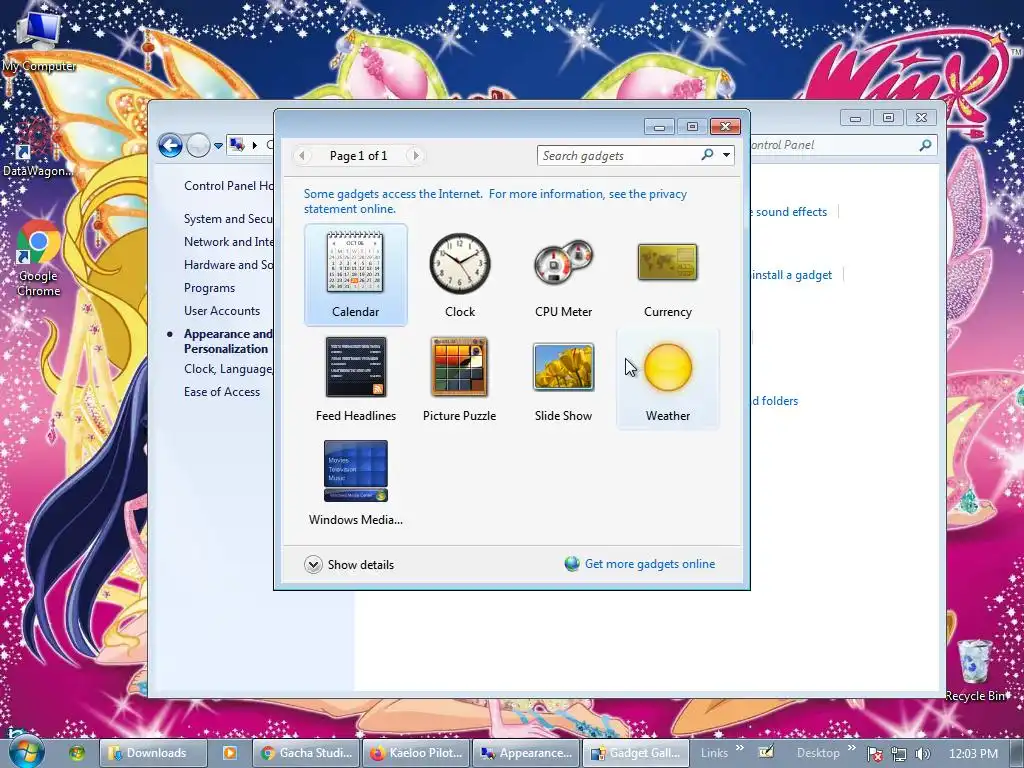Go to next gadget page arrow
Viewport: 1024px width, 768px height.
point(415,155)
